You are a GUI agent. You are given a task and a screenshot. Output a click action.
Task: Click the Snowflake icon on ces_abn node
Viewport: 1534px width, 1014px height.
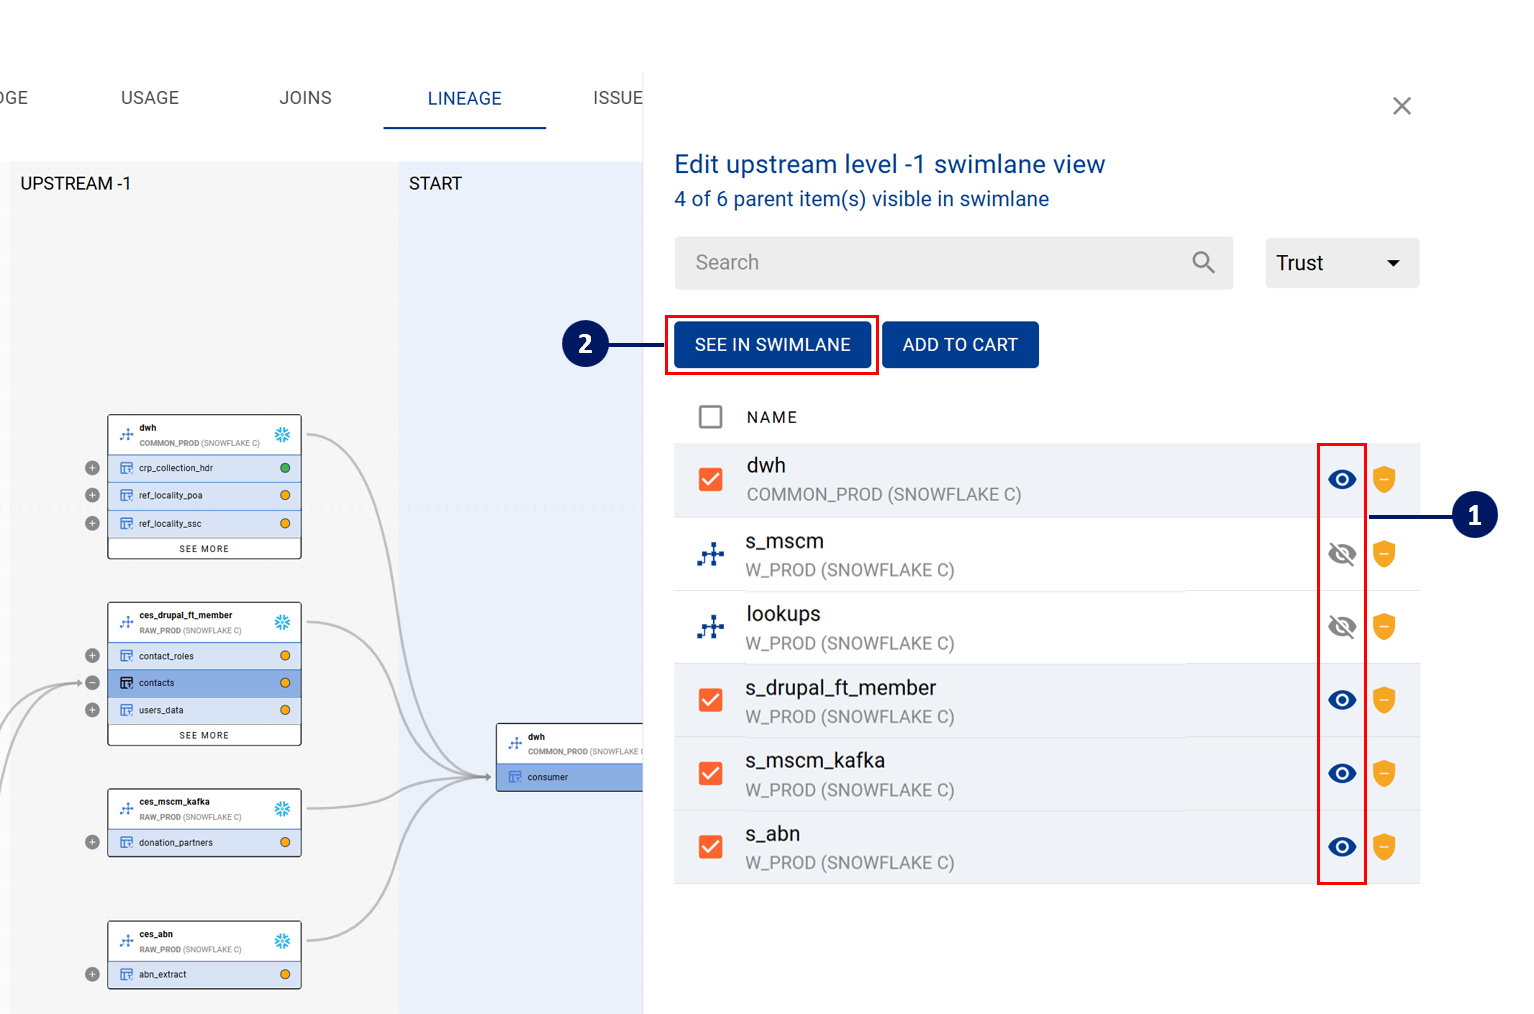pyautogui.click(x=282, y=941)
